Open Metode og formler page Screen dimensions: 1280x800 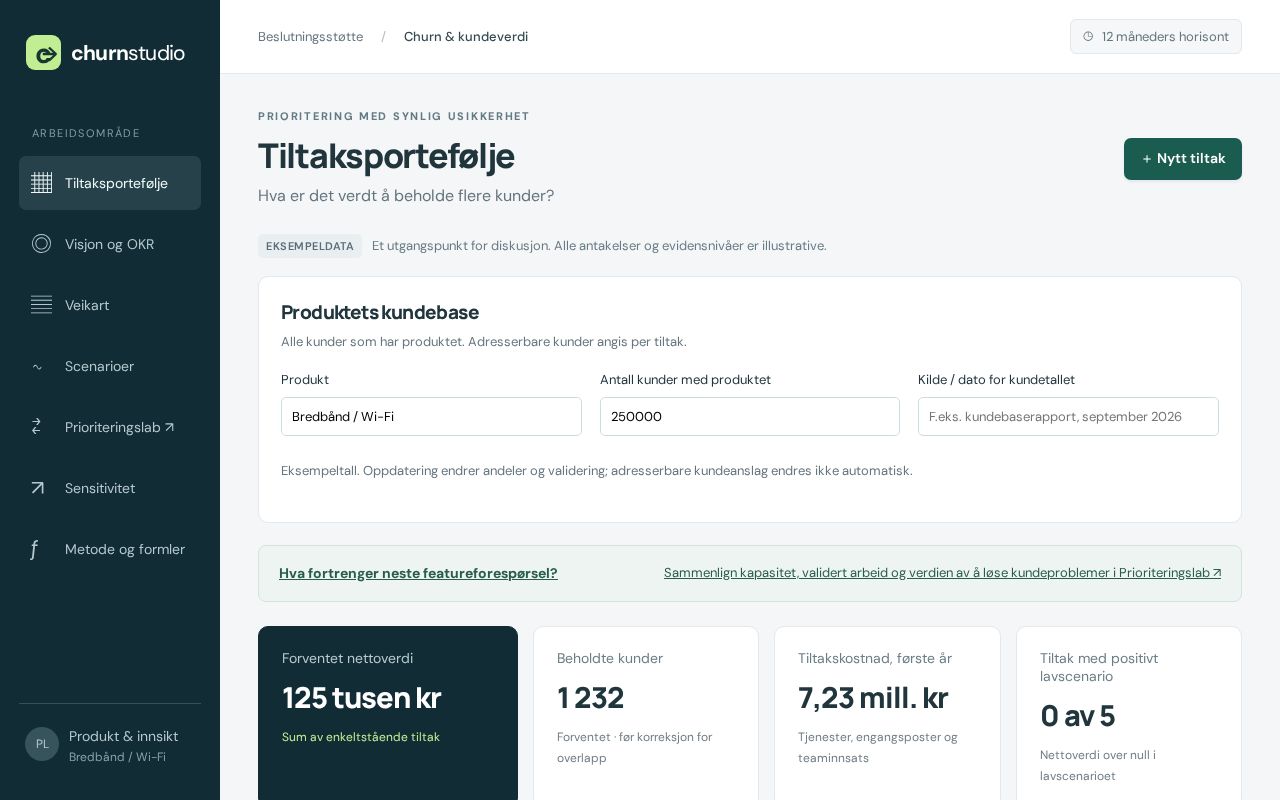pos(110,549)
